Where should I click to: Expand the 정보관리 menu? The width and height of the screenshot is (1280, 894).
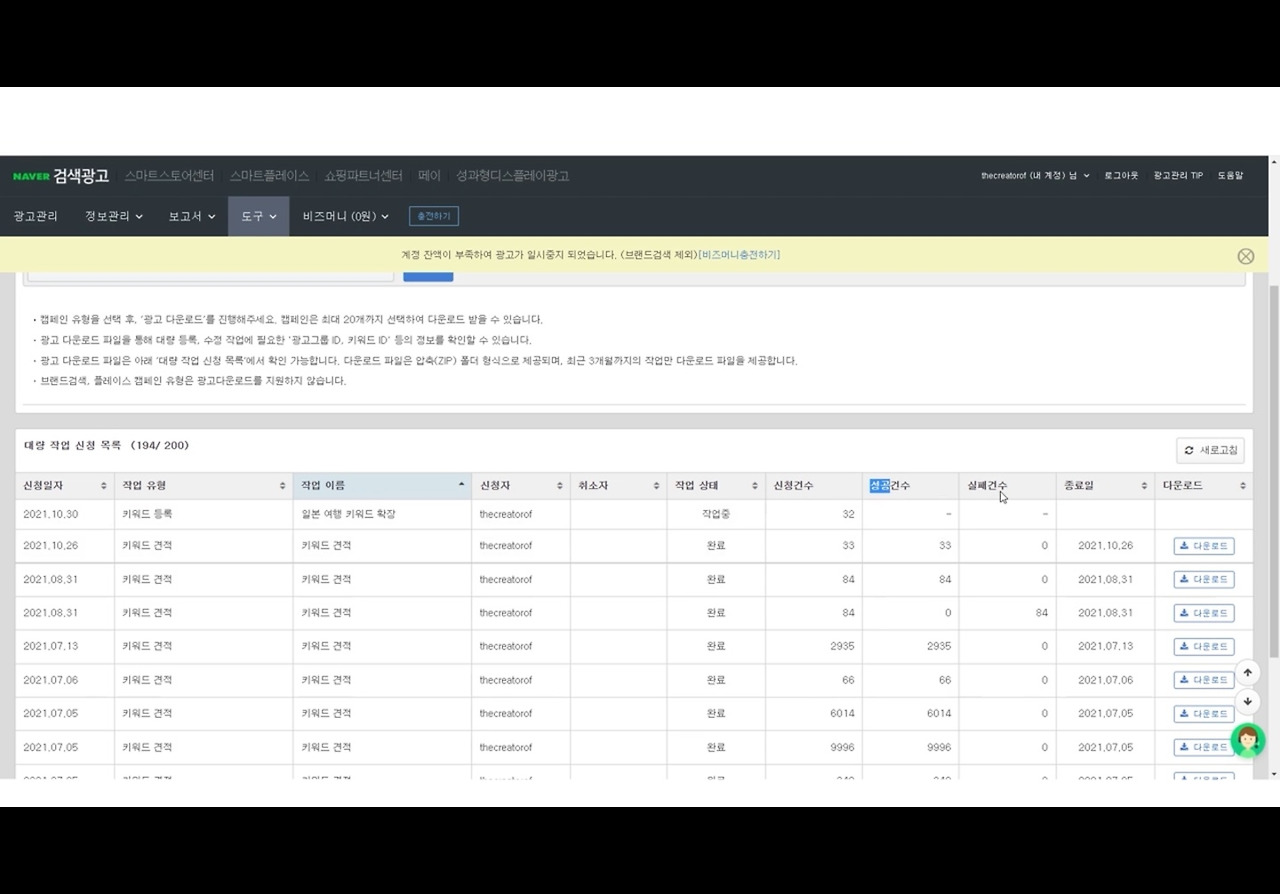113,216
